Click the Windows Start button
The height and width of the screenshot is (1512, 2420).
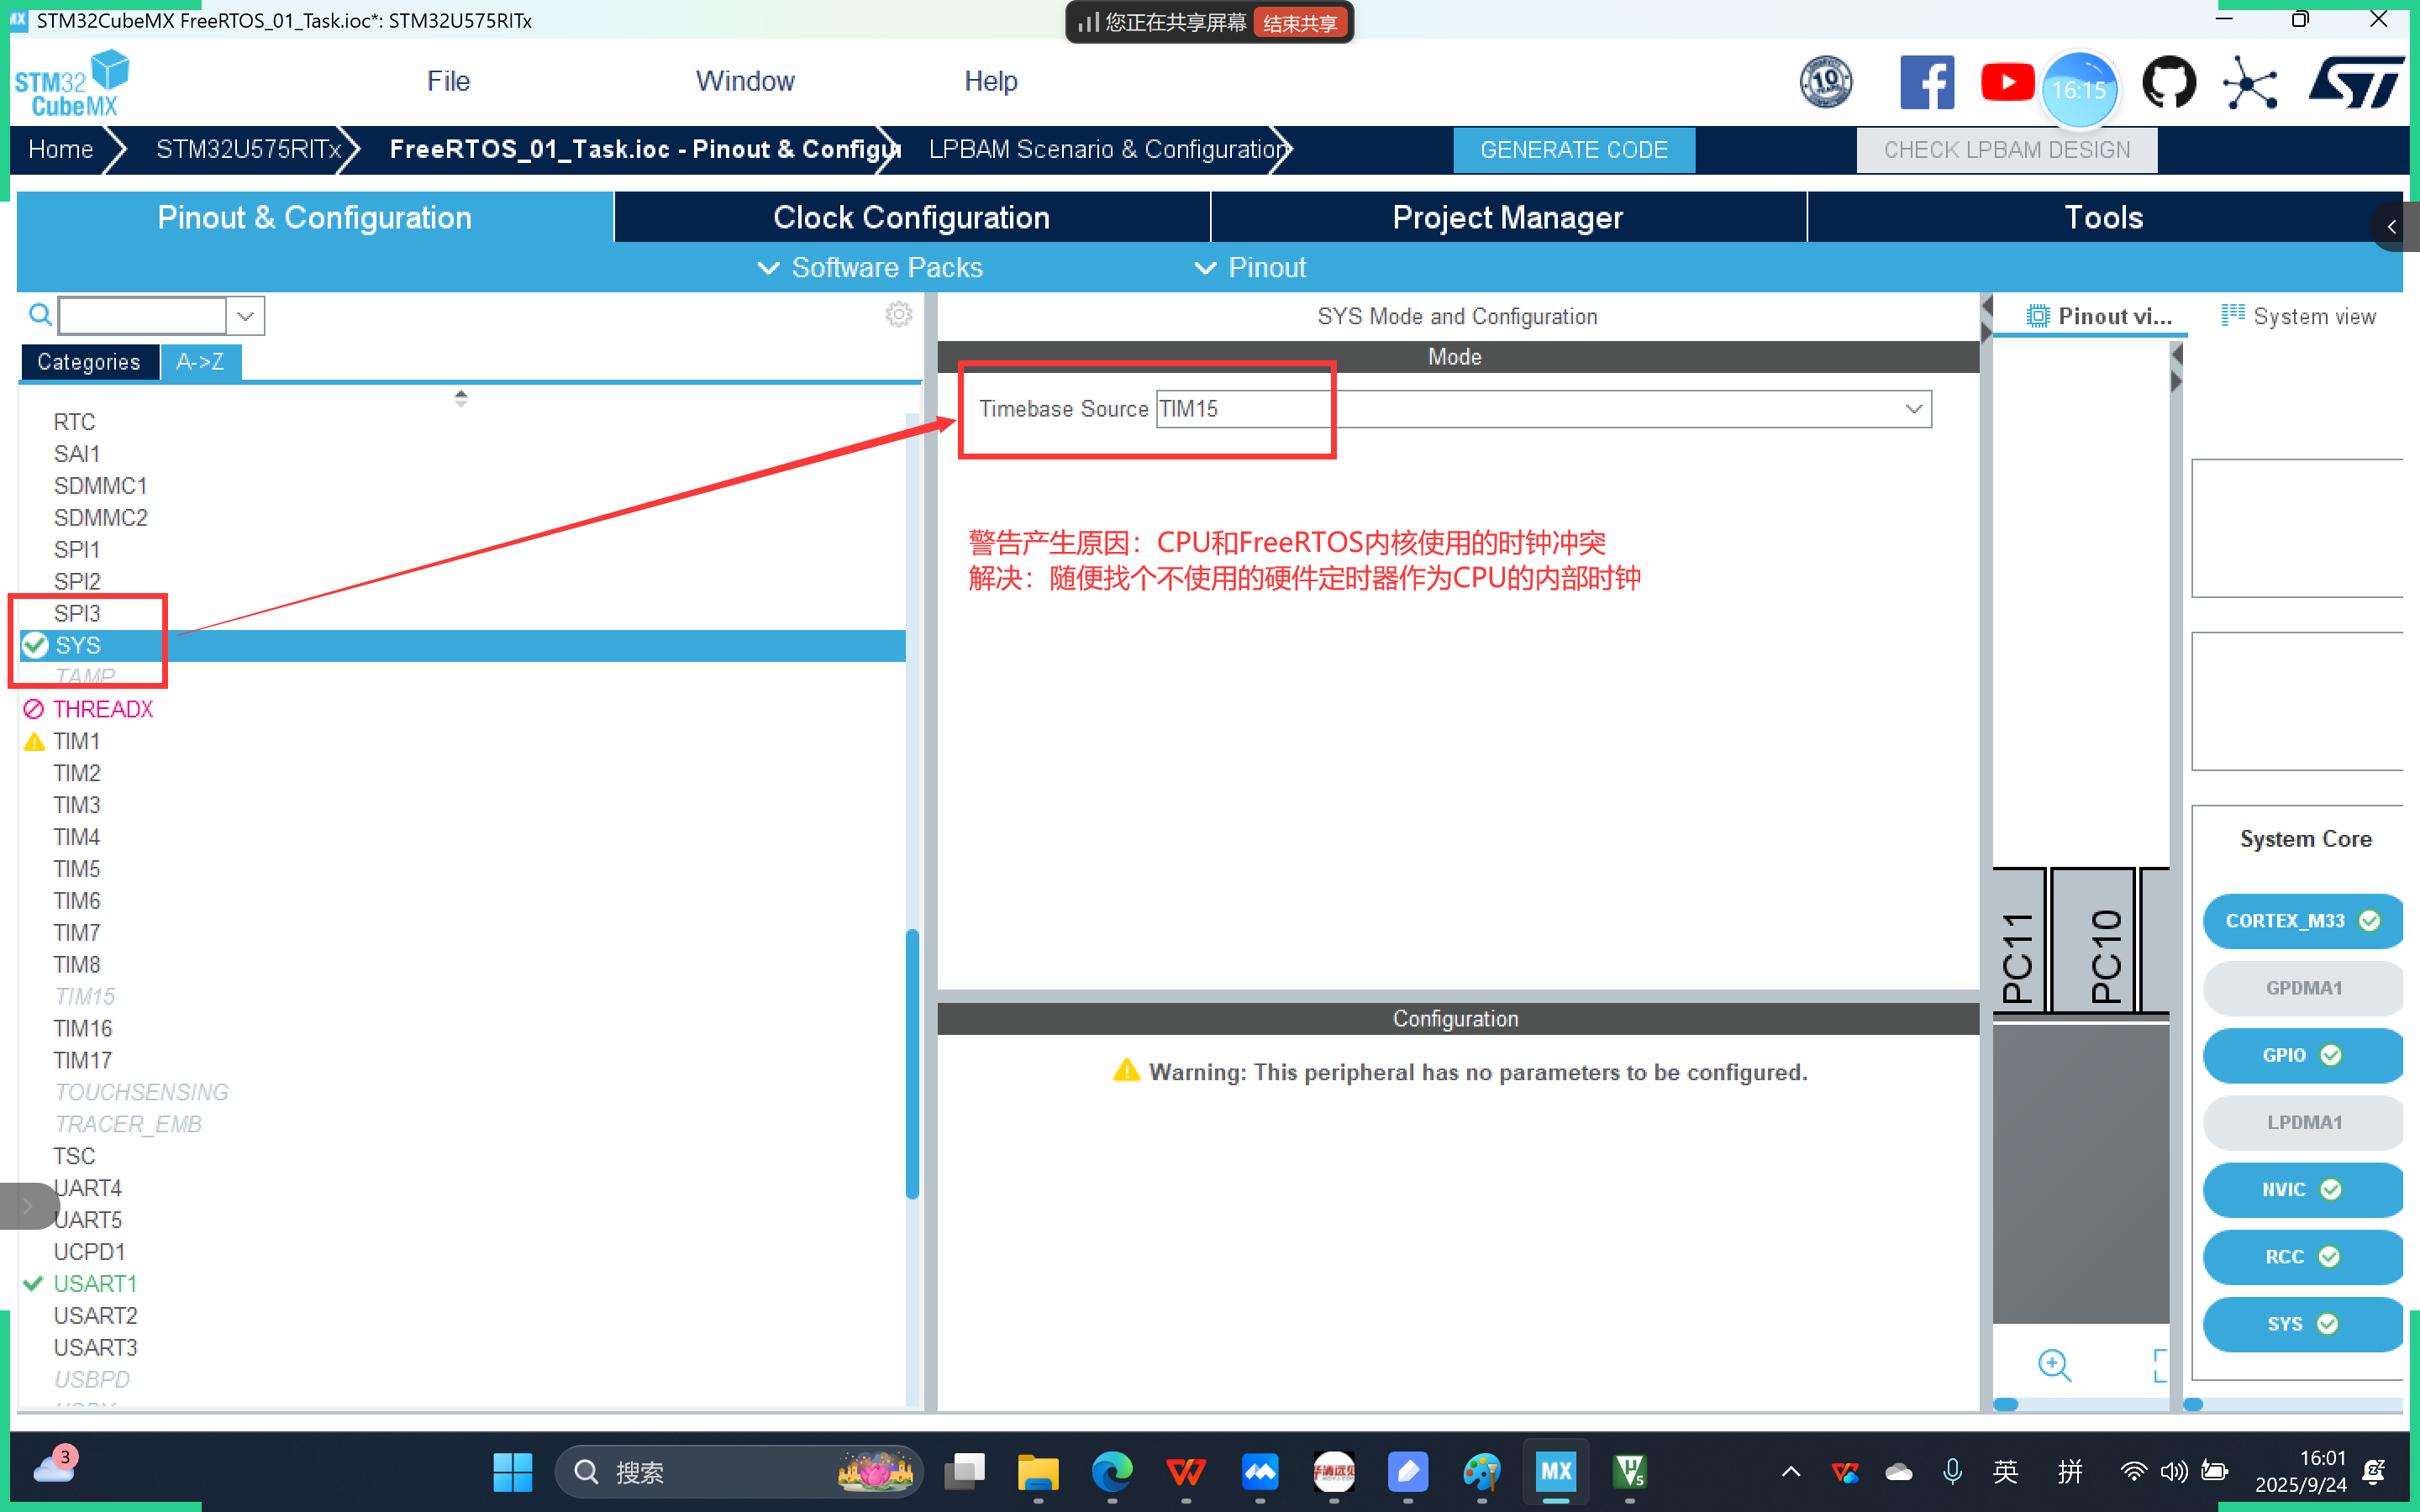513,1472
